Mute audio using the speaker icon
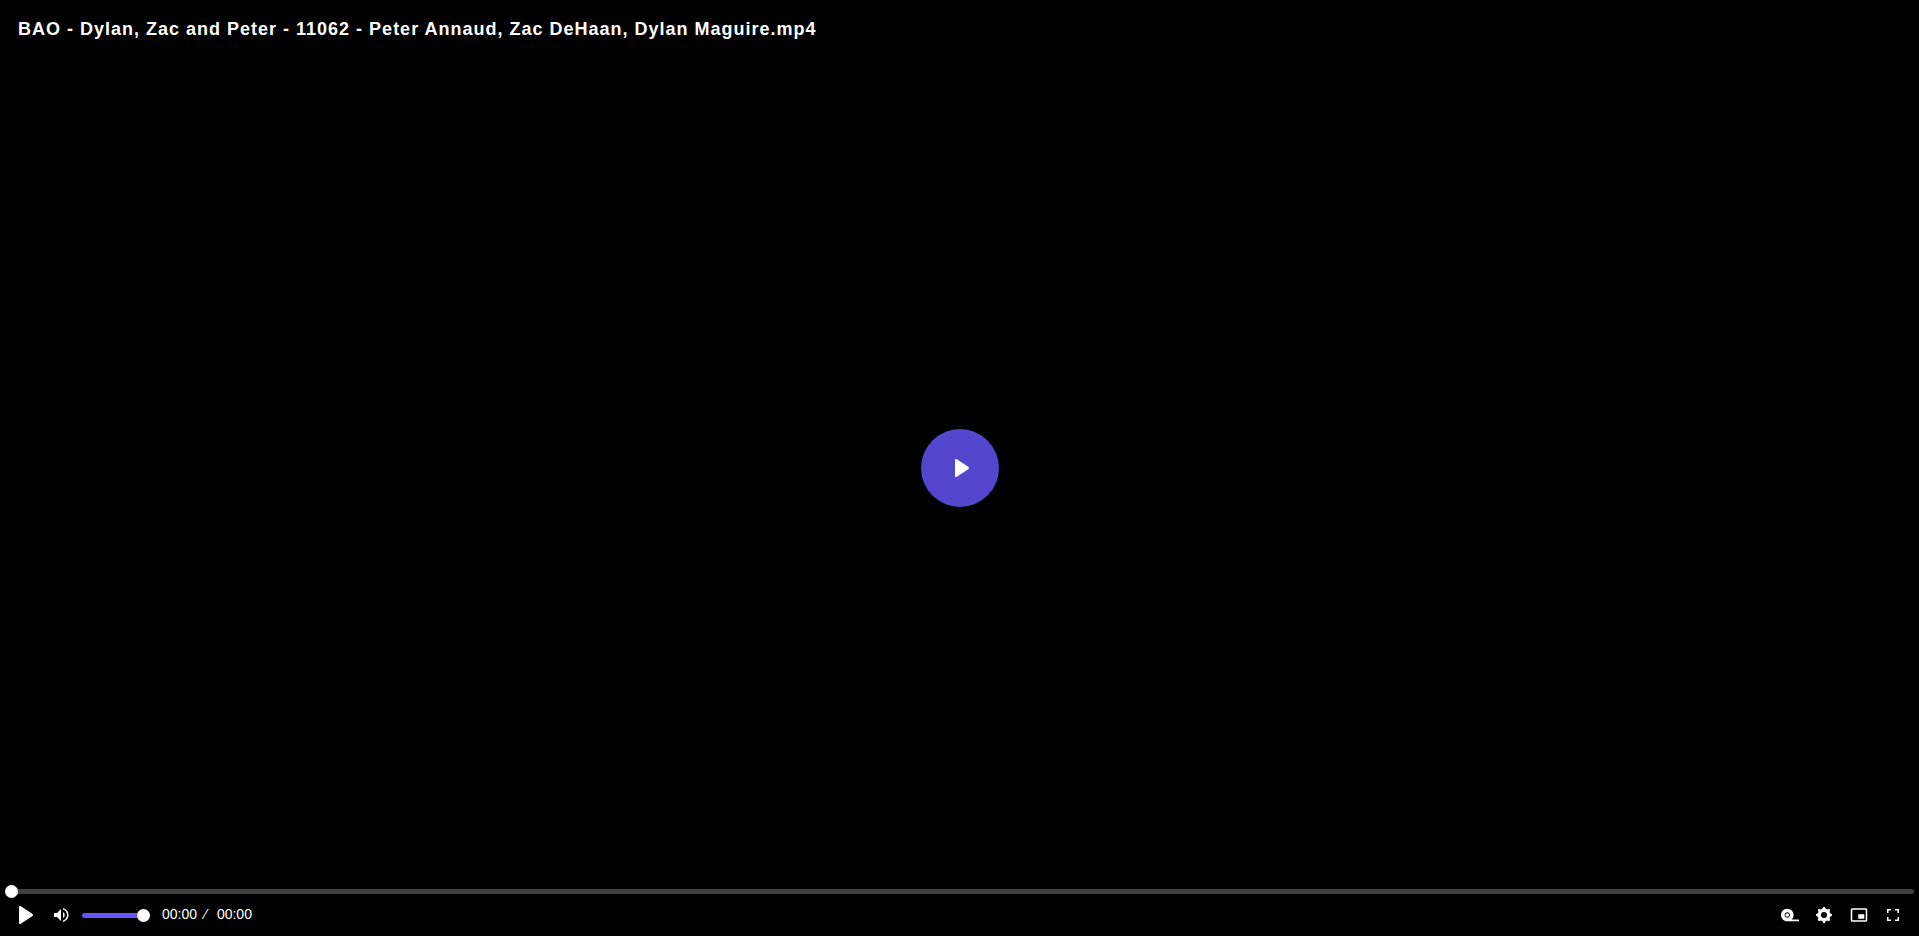This screenshot has width=1919, height=936. (61, 915)
